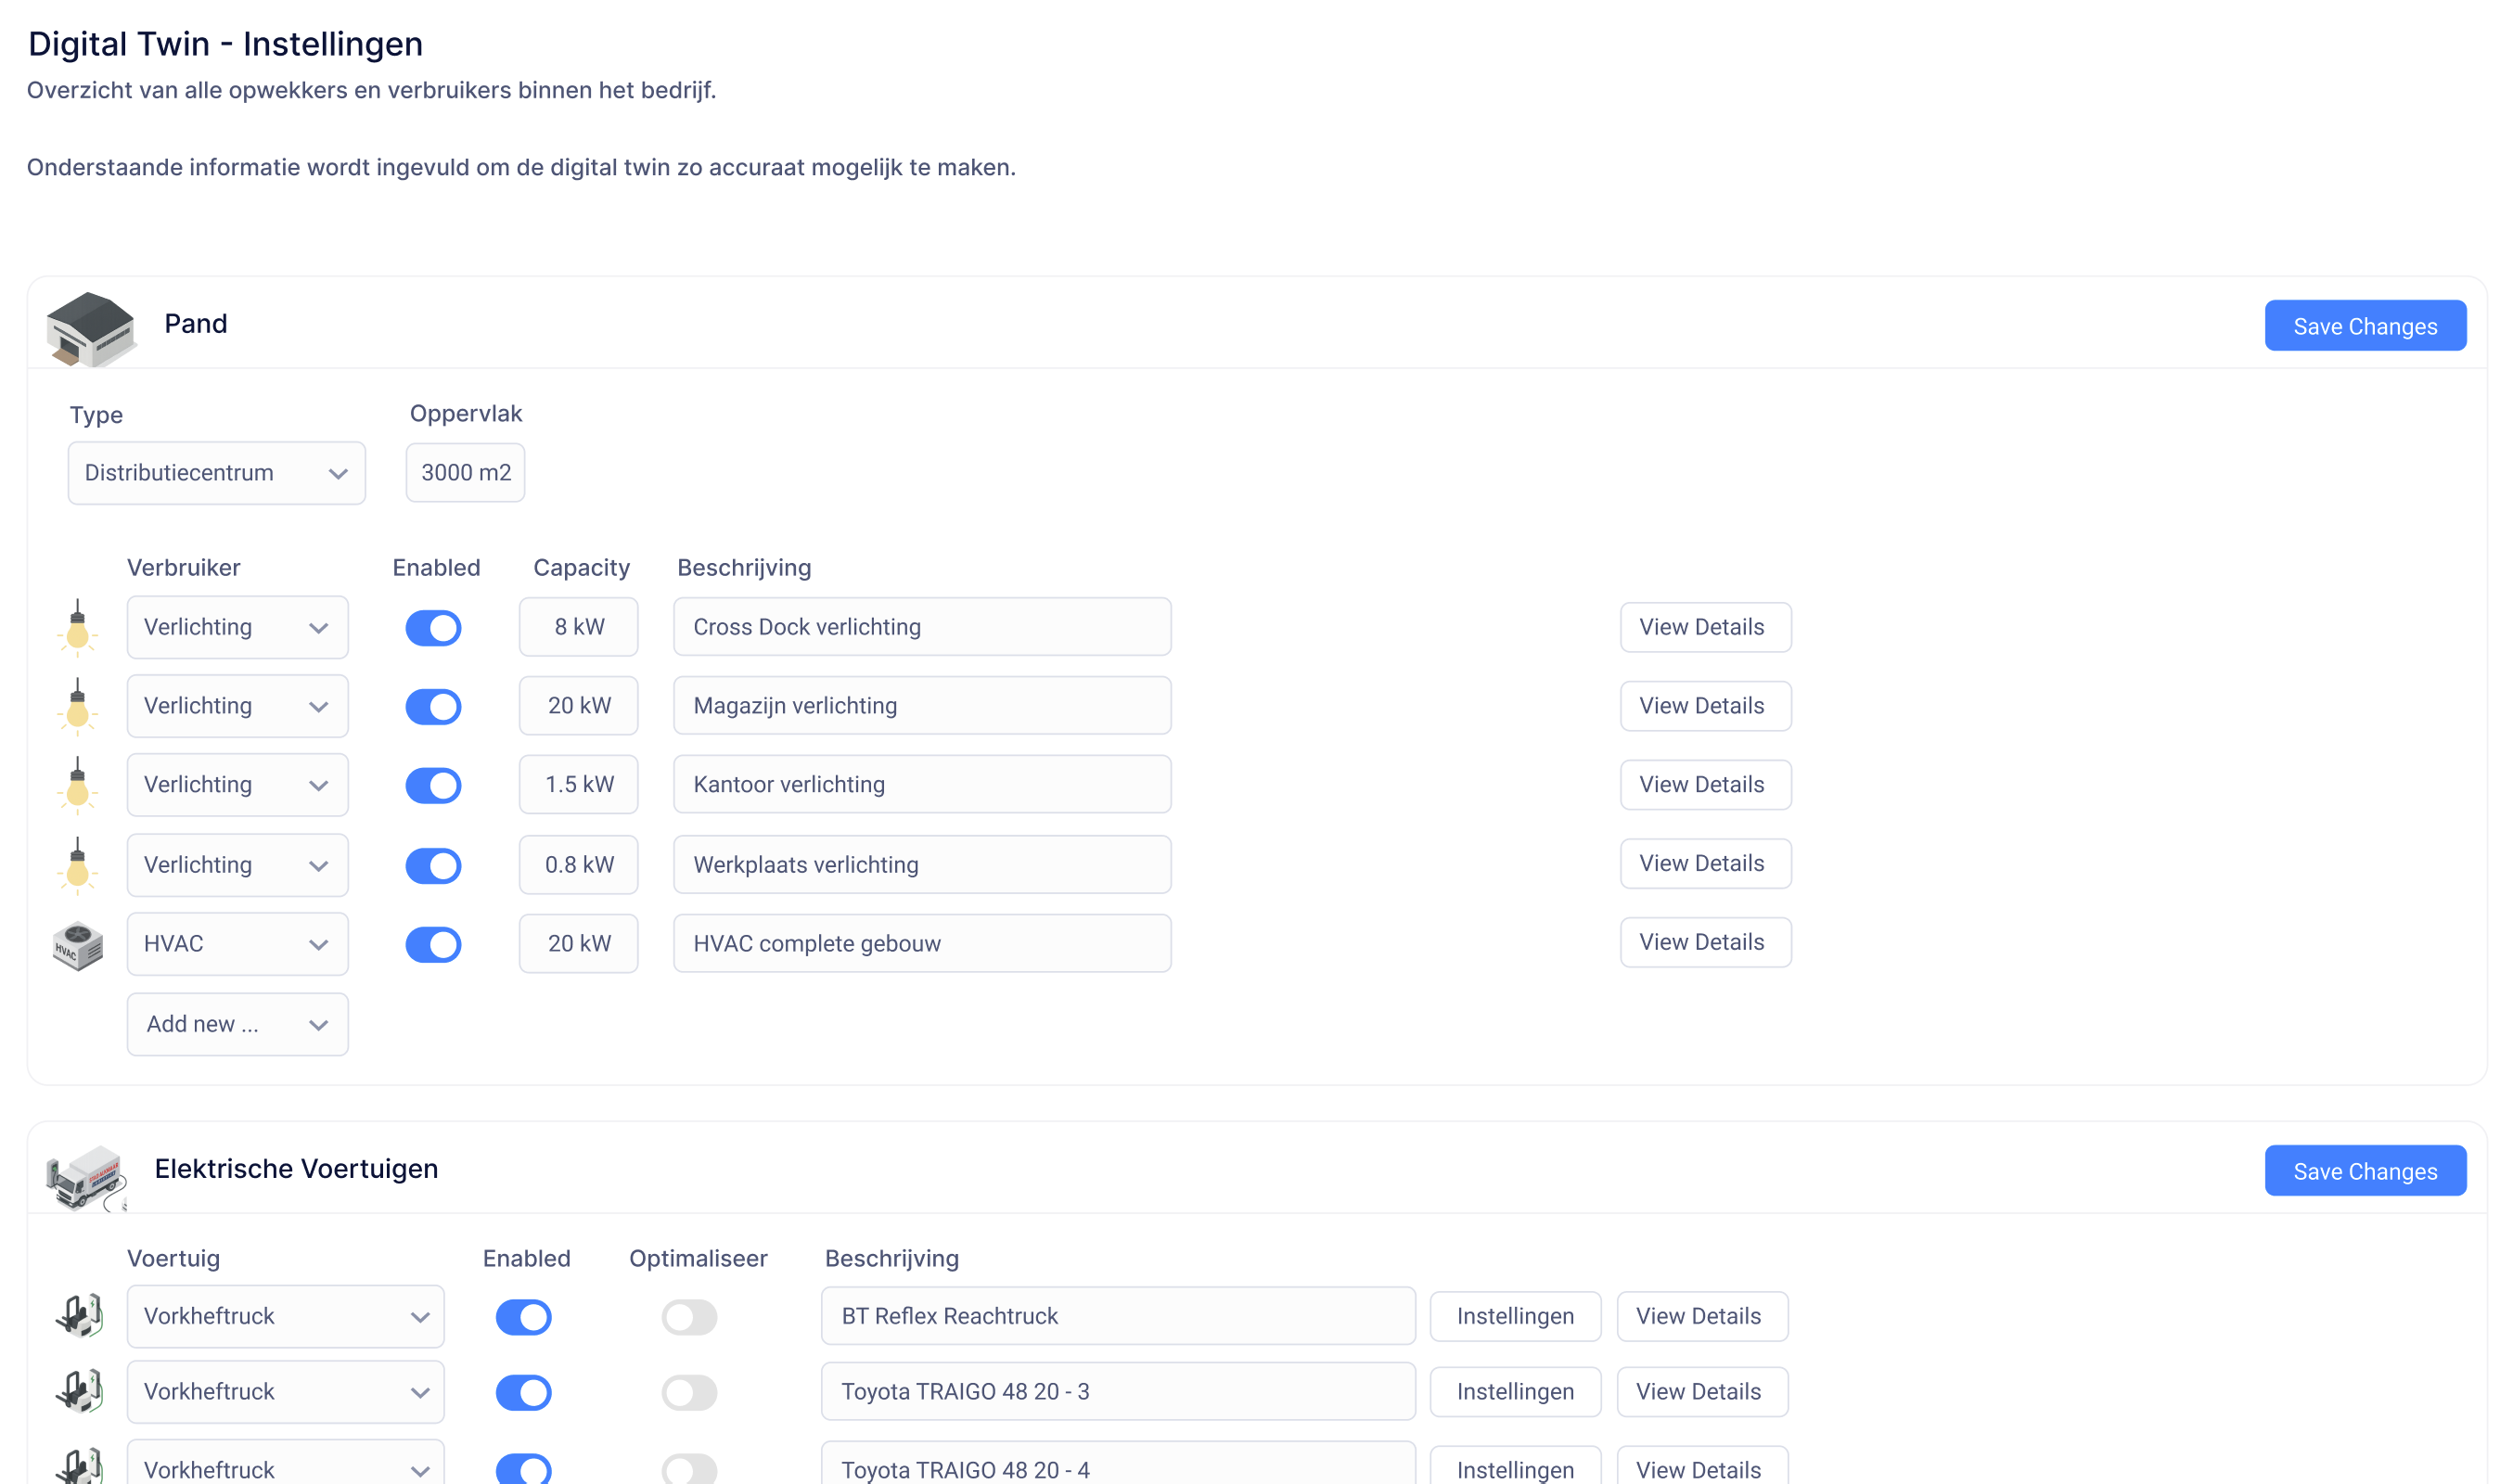Click the forklift icon for BT Reflex Reachtruck
The width and height of the screenshot is (2513, 1484).
tap(79, 1316)
